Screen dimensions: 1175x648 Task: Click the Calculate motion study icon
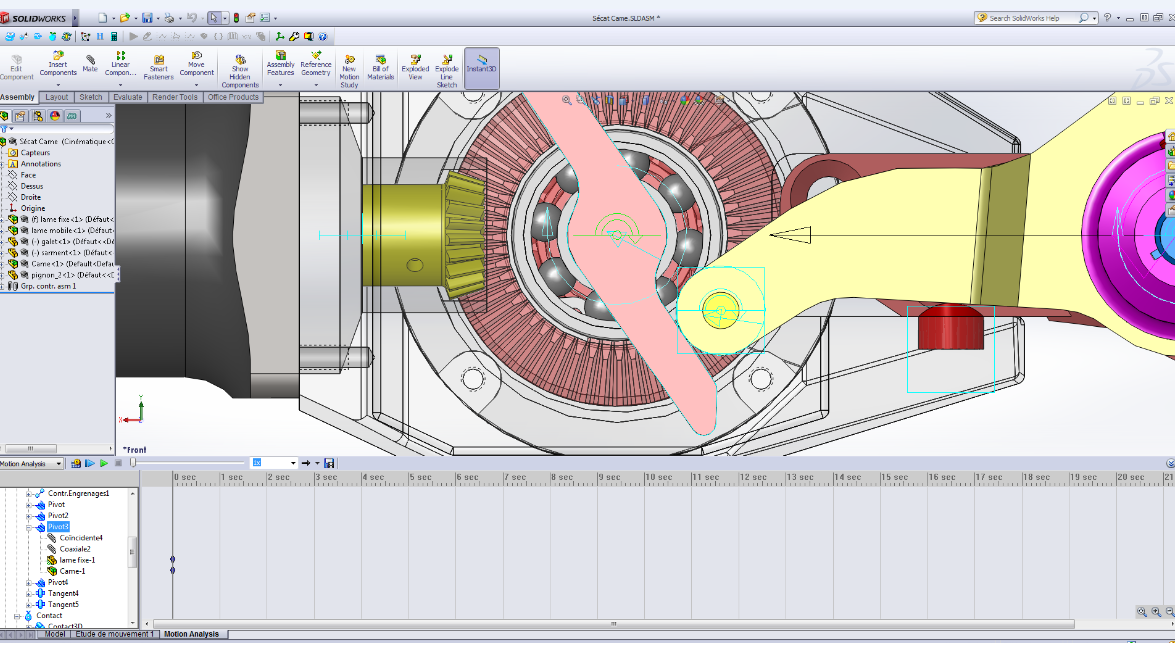click(76, 464)
